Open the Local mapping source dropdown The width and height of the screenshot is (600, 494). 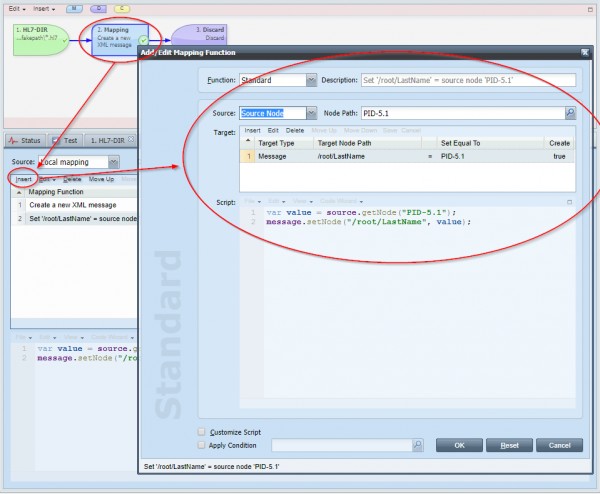click(113, 162)
